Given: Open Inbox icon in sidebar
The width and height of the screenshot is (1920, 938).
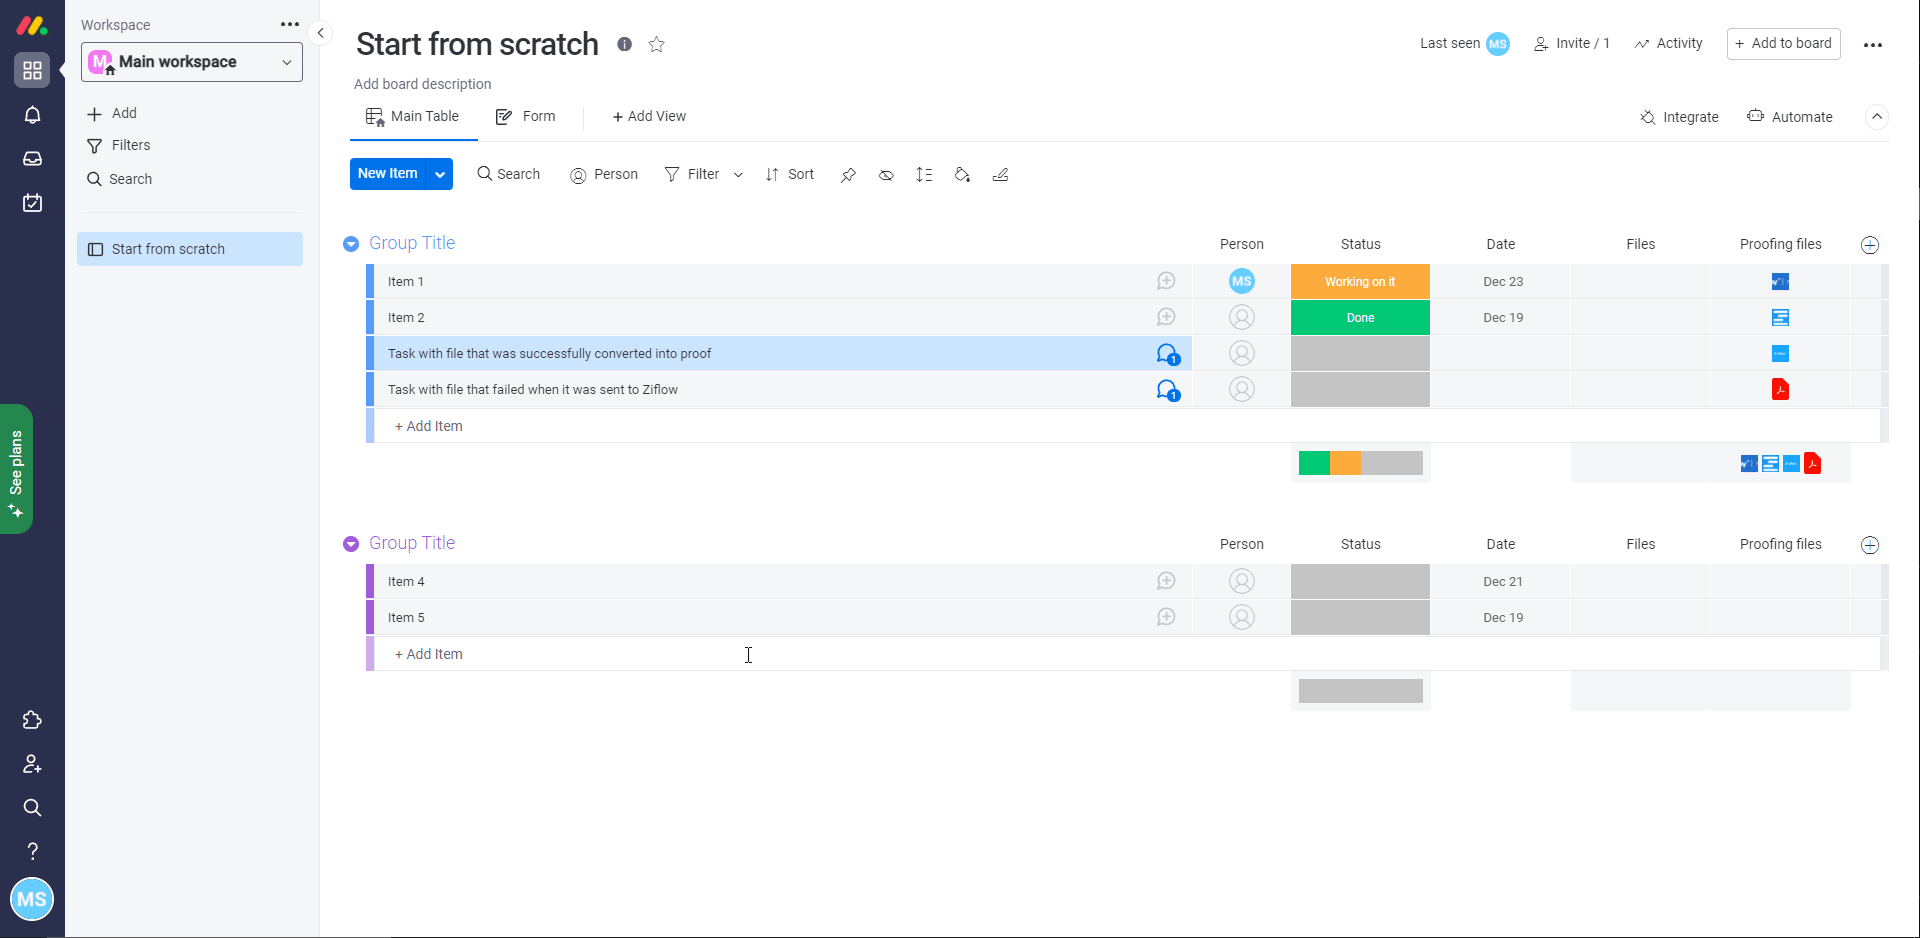Looking at the screenshot, I should (32, 159).
